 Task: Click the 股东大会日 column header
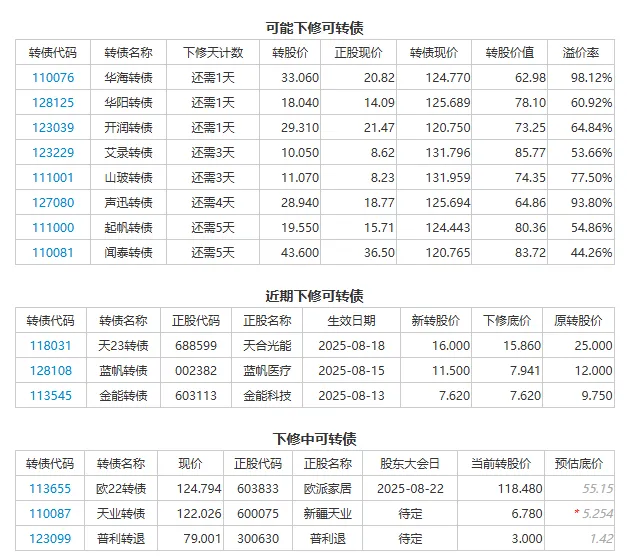pyautogui.click(x=410, y=464)
